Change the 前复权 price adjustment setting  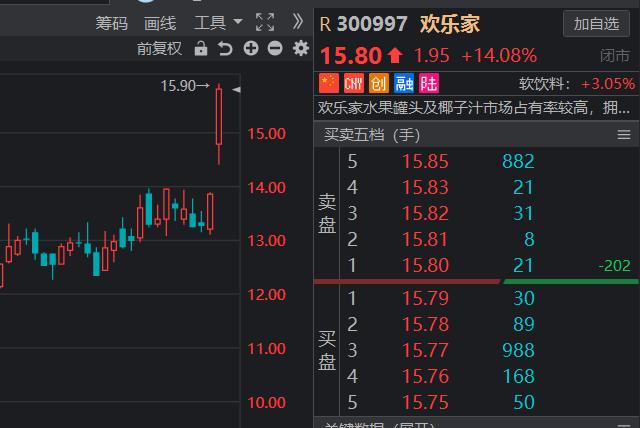point(159,49)
